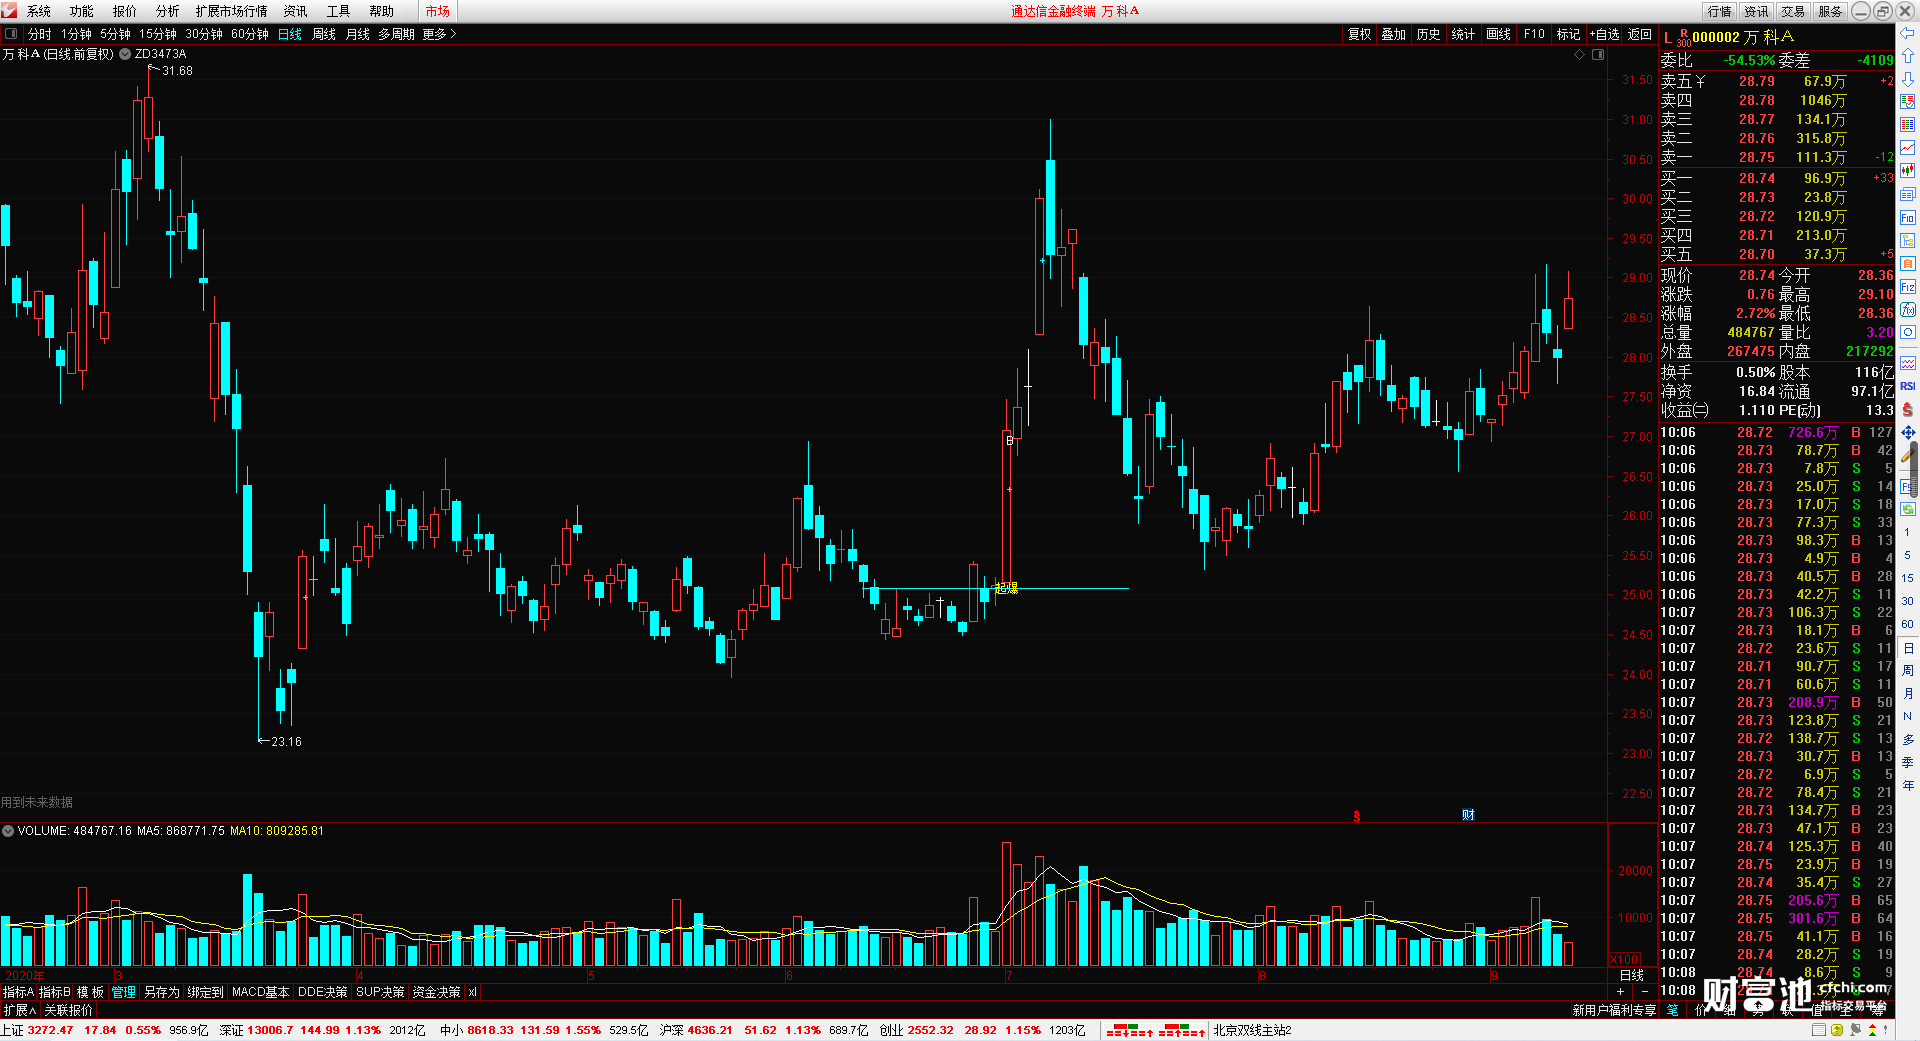This screenshot has width=1920, height=1041.
Task: Open the tree structure sidebar icon
Action: coord(1908,240)
